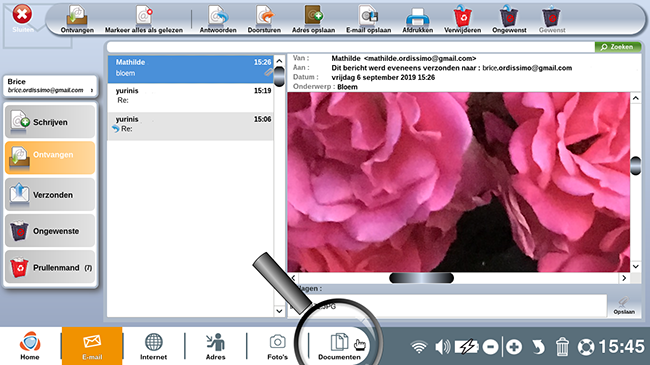Open the Prullenmand trash folder
The image size is (650, 365).
pos(50,267)
